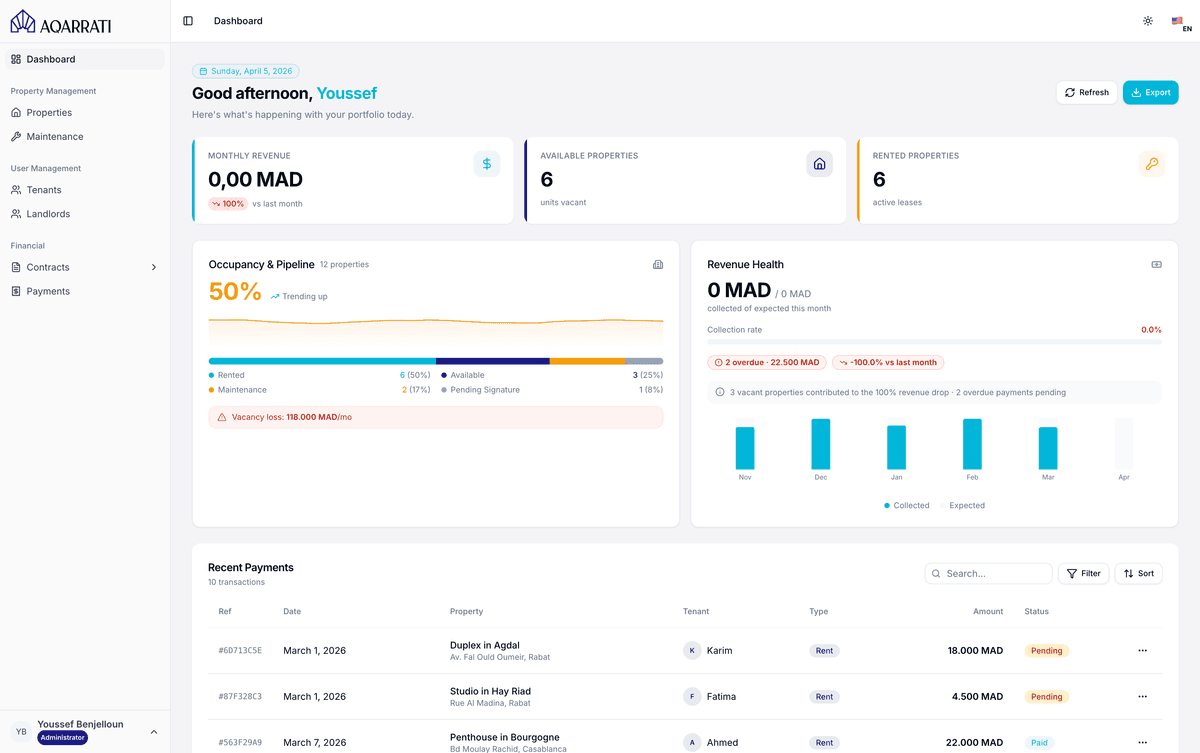This screenshot has height=753, width=1200.
Task: Toggle the Collected series in the chart legend
Action: tap(906, 505)
